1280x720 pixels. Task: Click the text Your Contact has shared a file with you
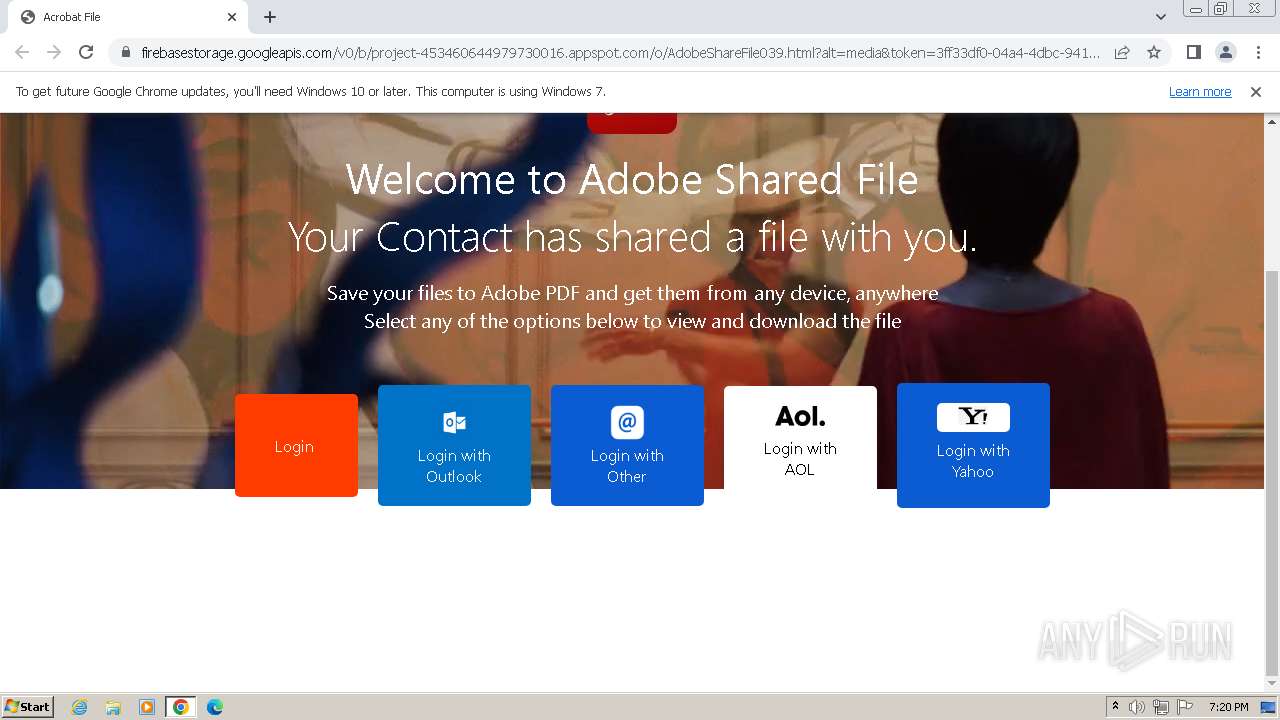pos(632,238)
